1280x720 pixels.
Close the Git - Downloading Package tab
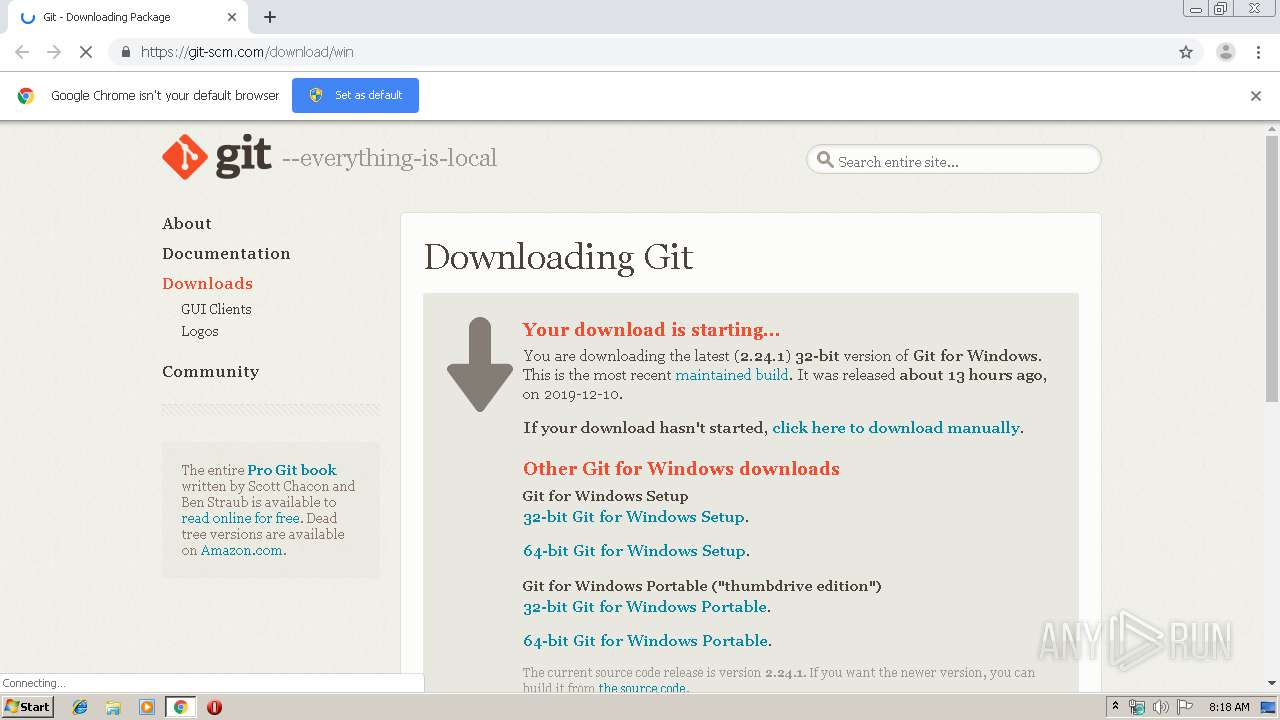click(232, 17)
